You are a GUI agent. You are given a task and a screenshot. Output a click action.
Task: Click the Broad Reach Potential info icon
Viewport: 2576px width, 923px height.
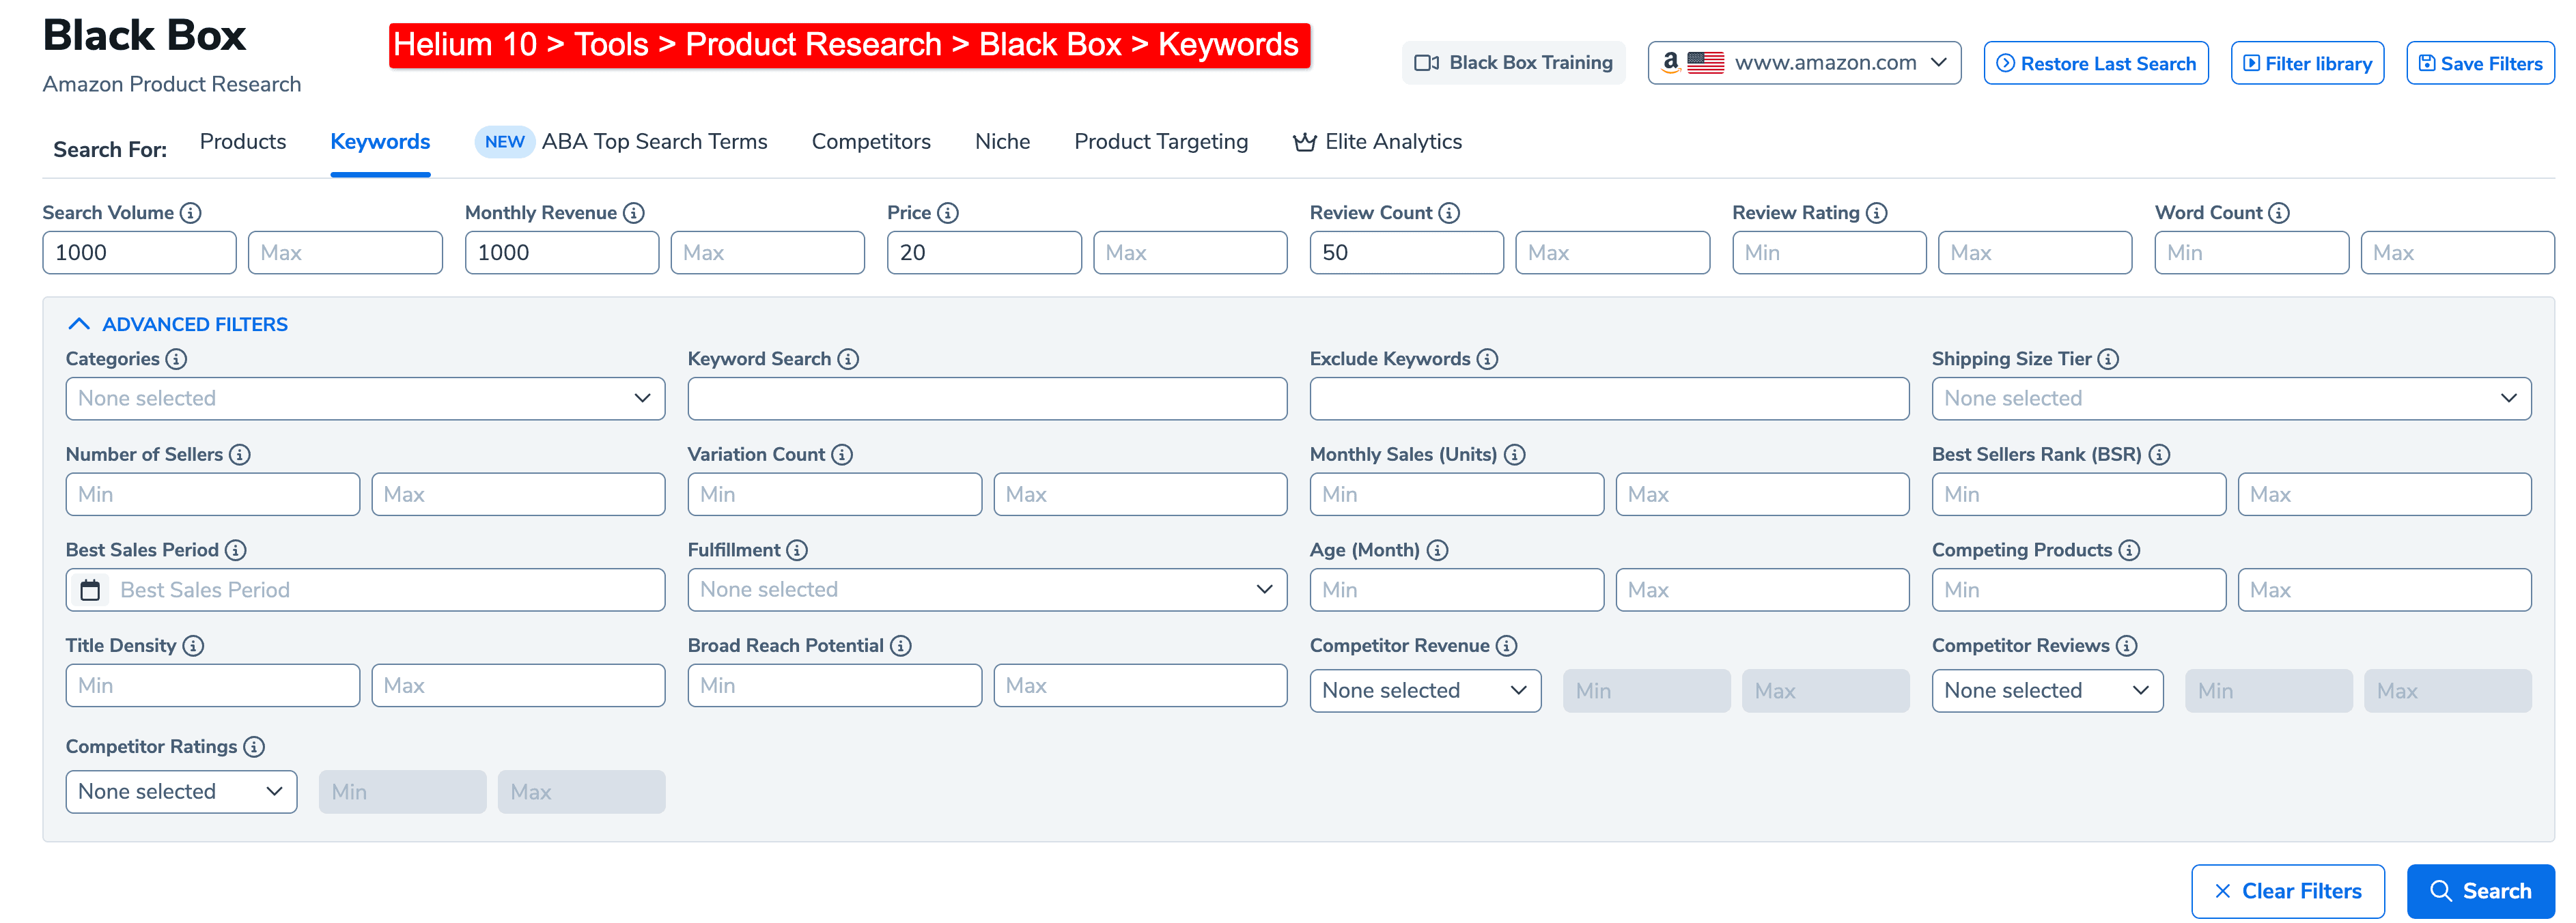[x=900, y=646]
